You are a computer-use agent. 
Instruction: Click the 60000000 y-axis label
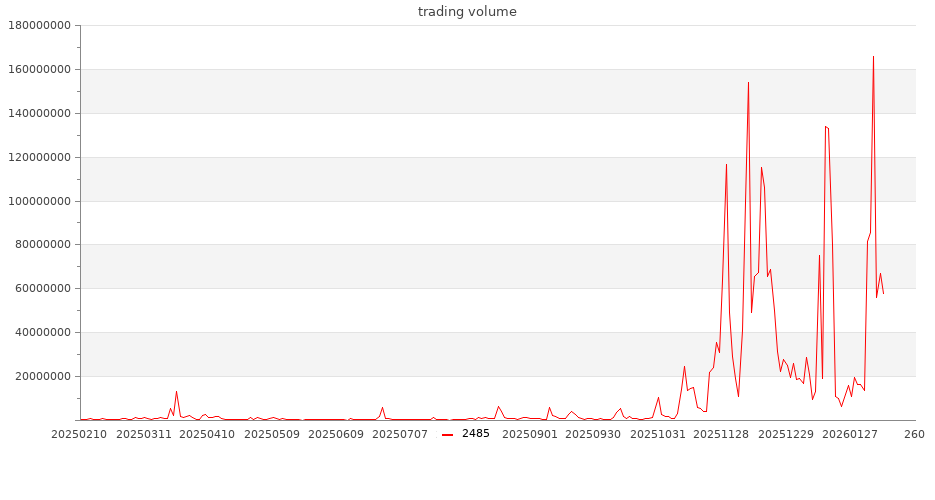pos(45,289)
